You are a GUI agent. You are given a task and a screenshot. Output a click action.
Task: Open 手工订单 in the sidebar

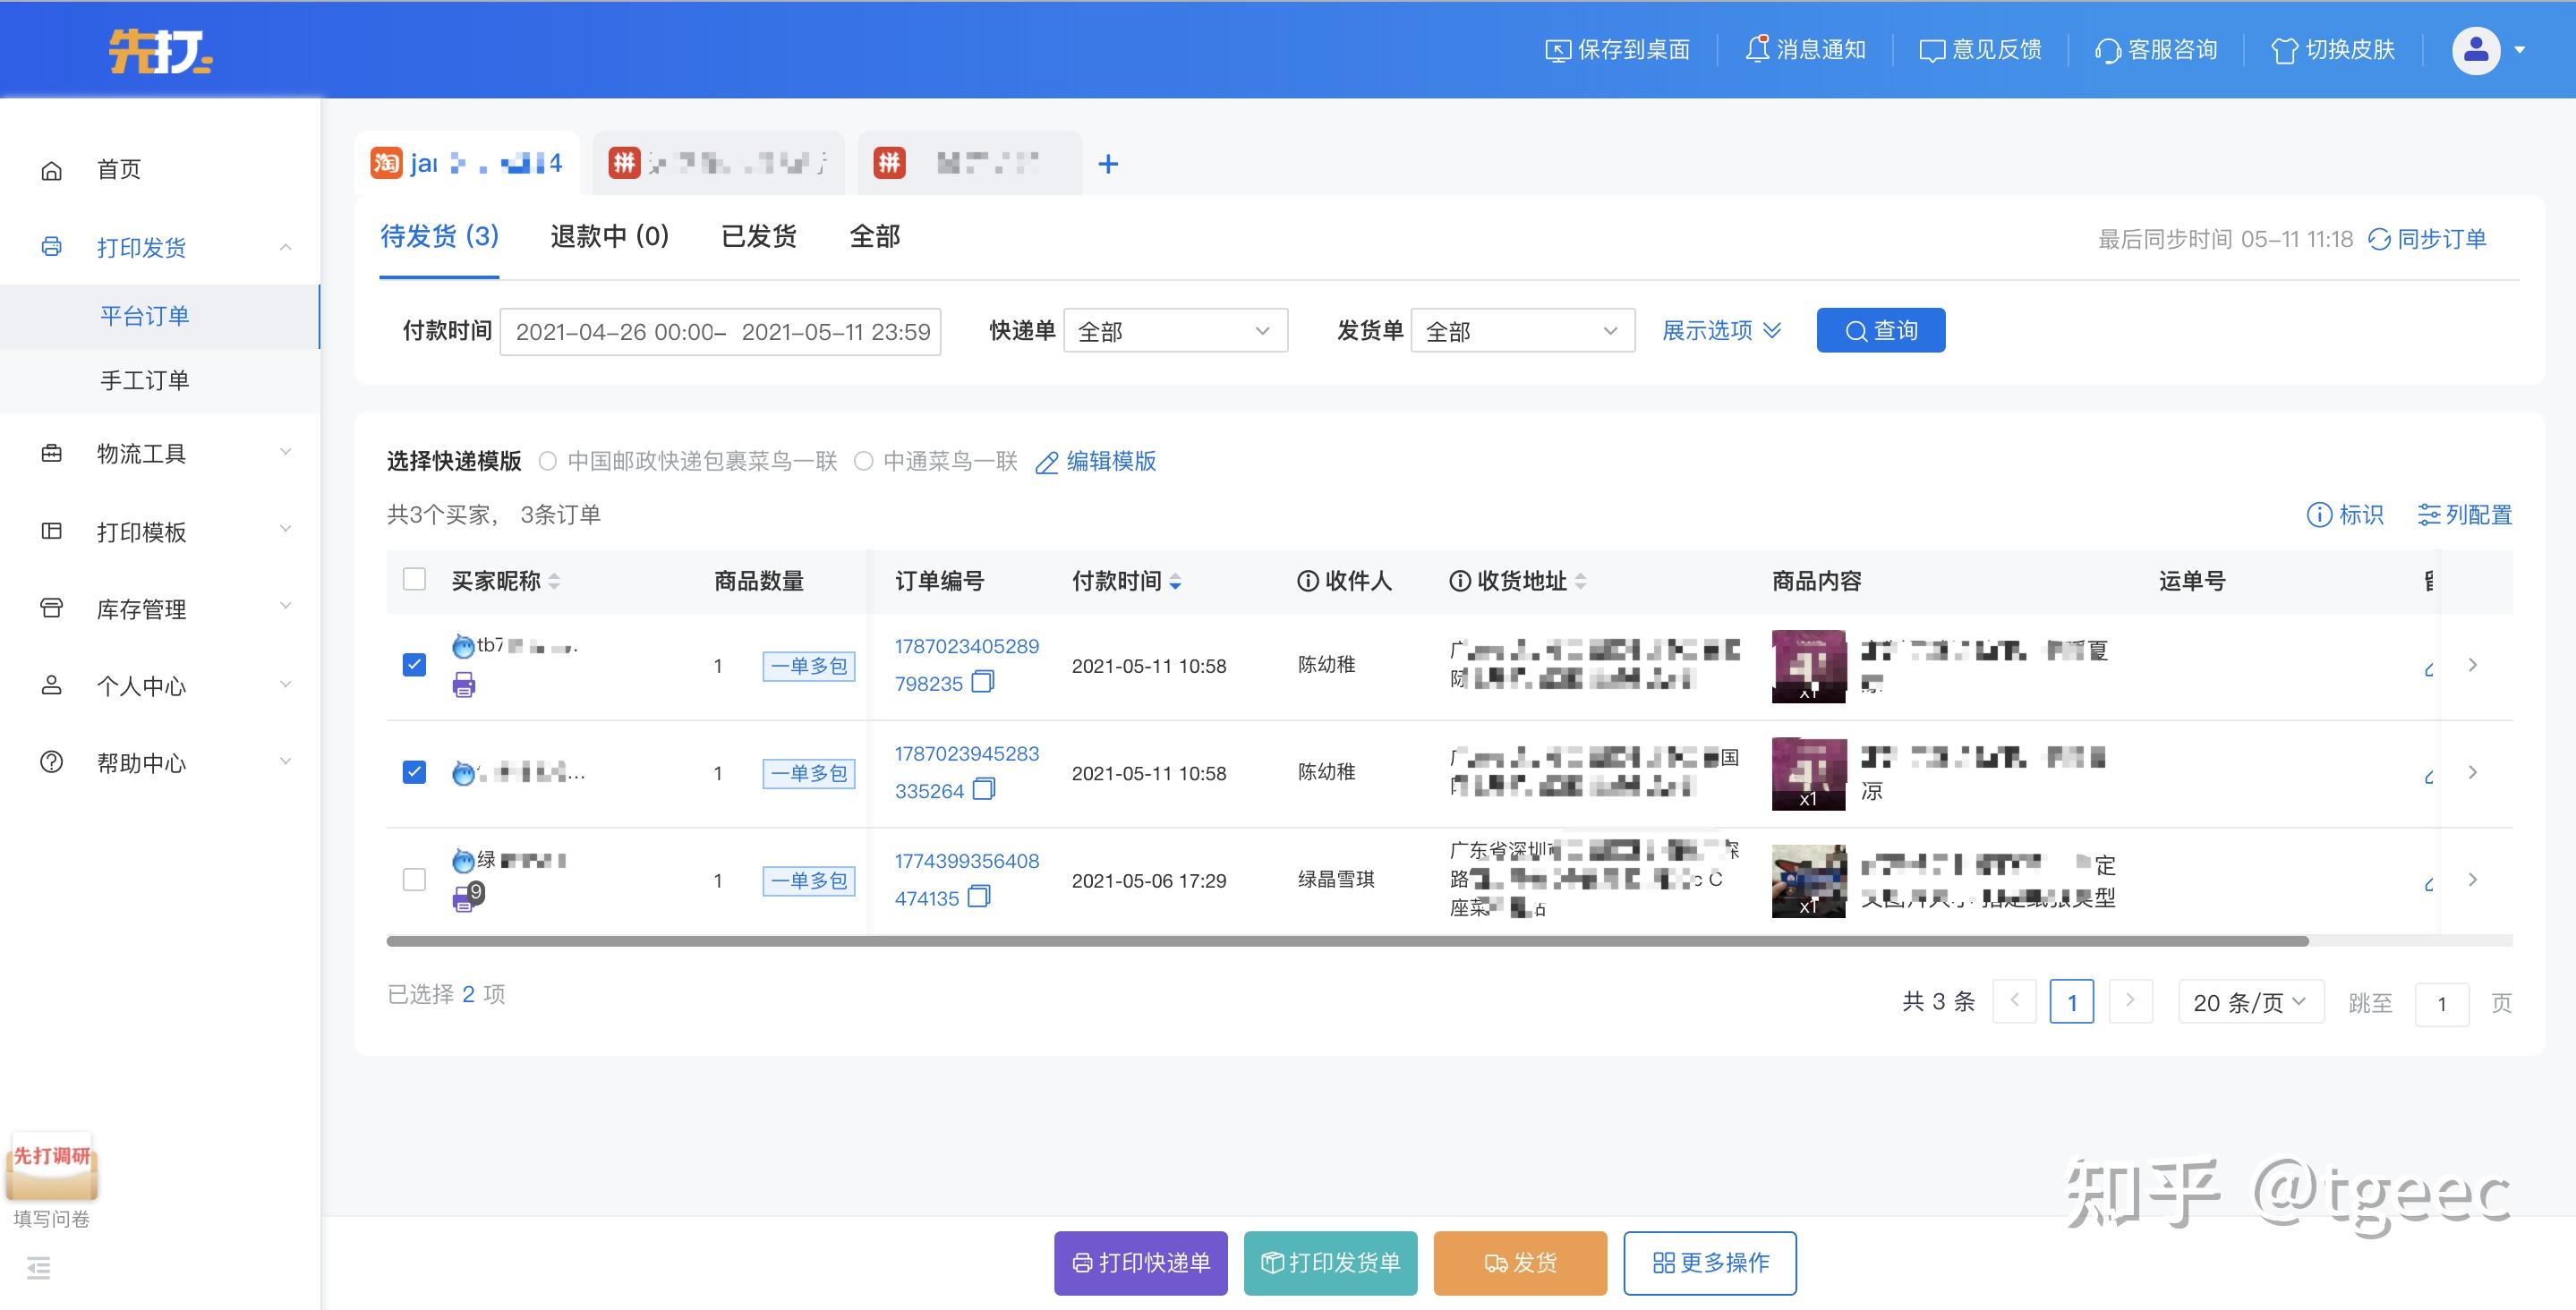[145, 380]
